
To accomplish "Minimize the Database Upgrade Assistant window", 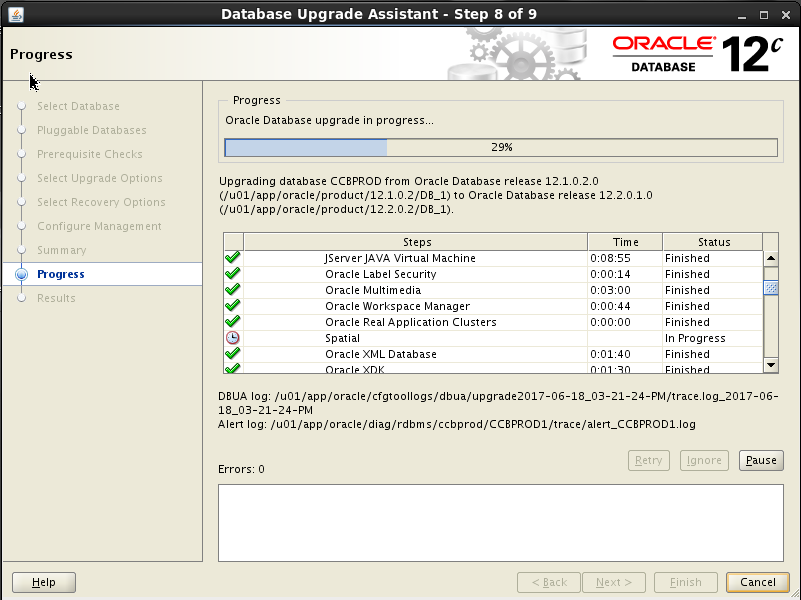I will (742, 15).
